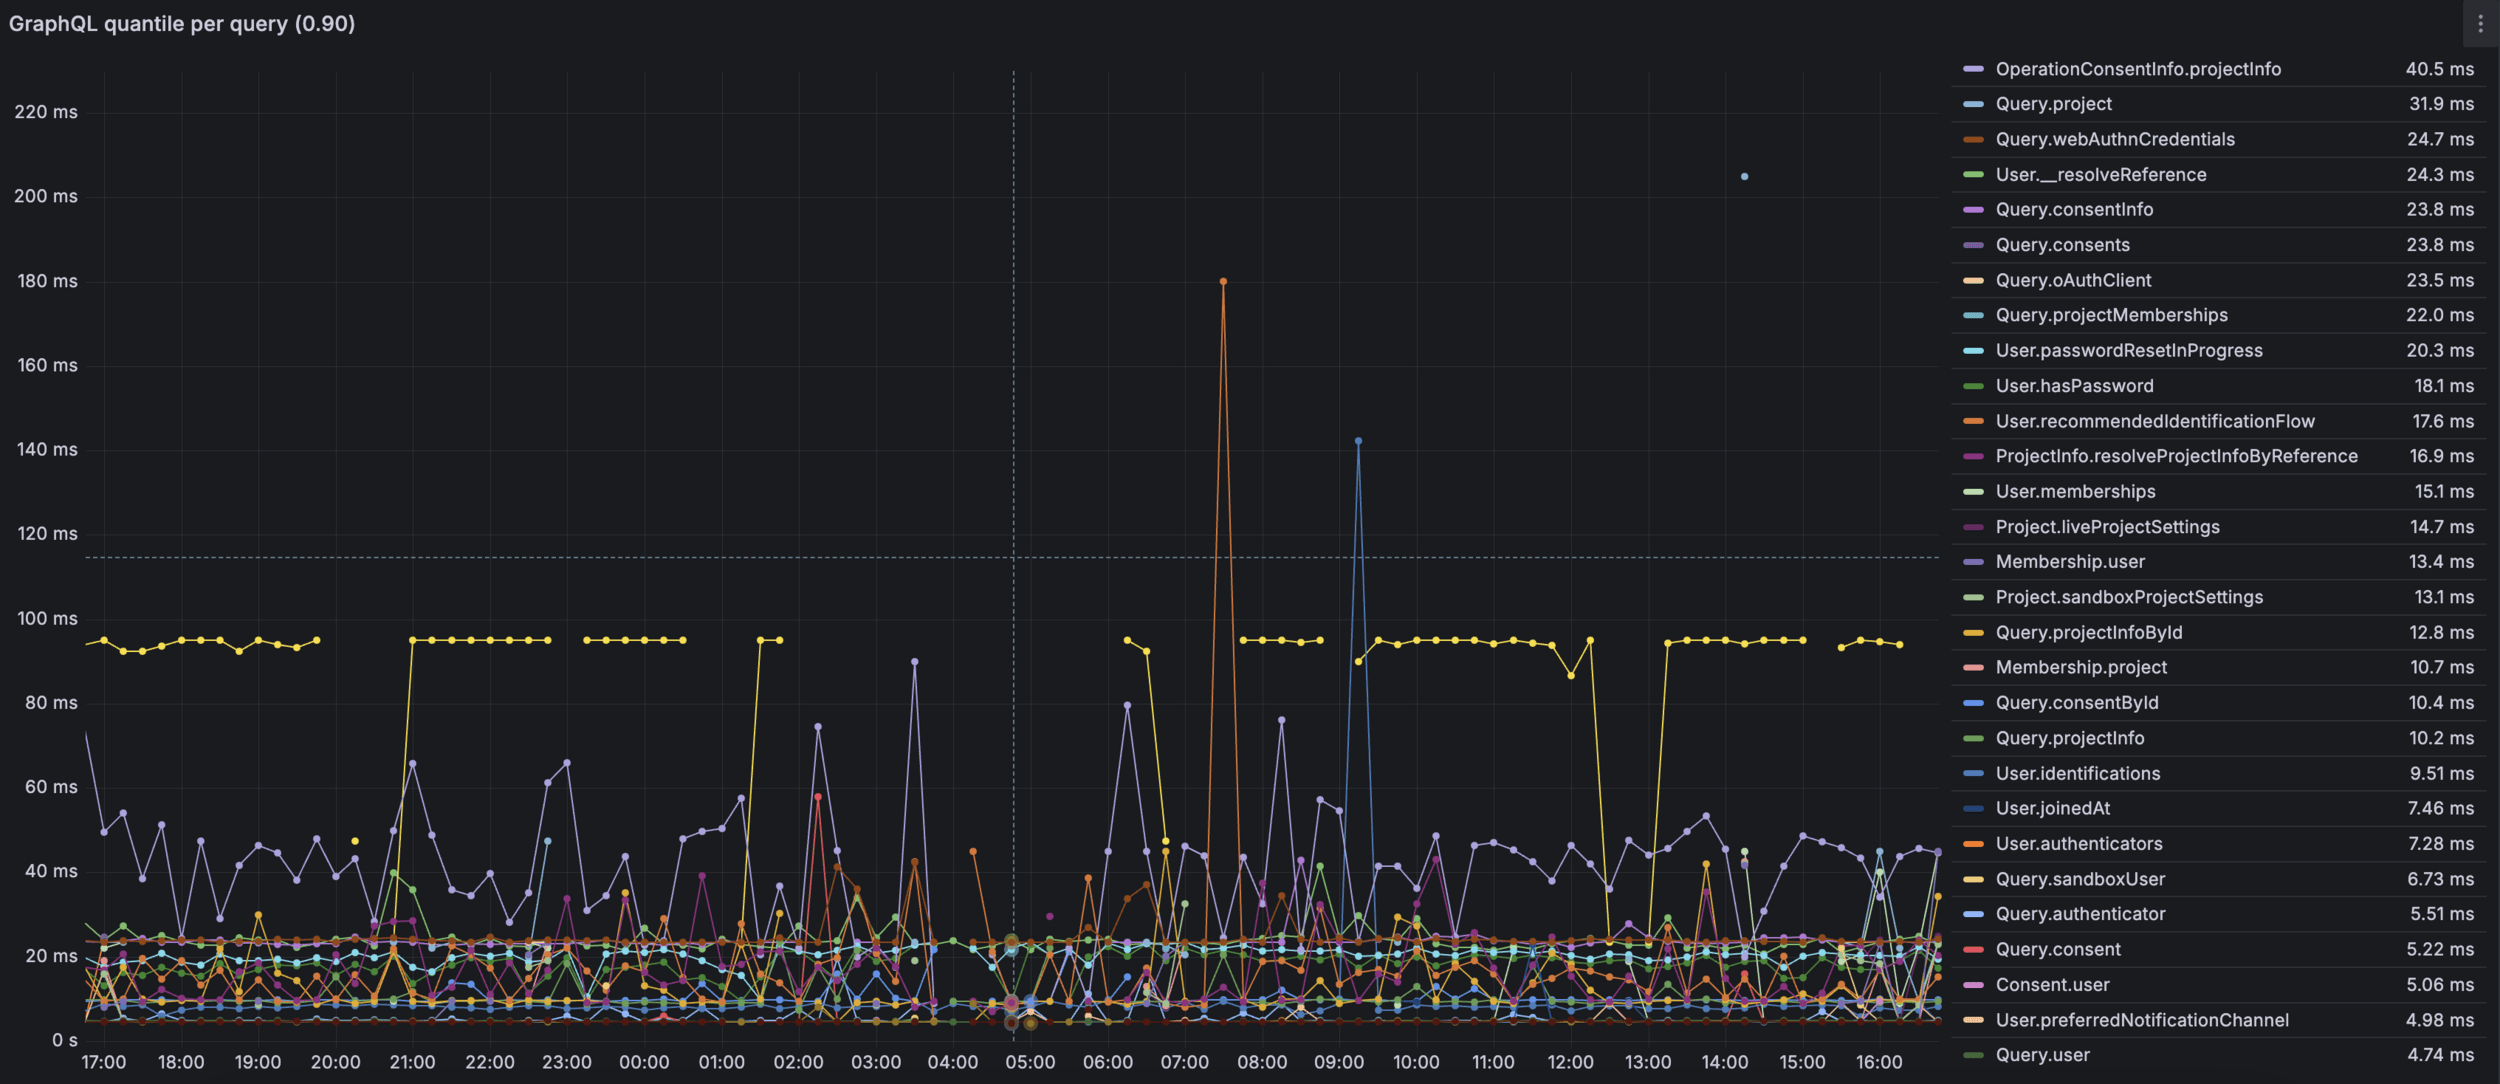This screenshot has width=2500, height=1084.
Task: Click the OperationConsentInfo.projectInfo legend color swatch
Action: 1973,69
